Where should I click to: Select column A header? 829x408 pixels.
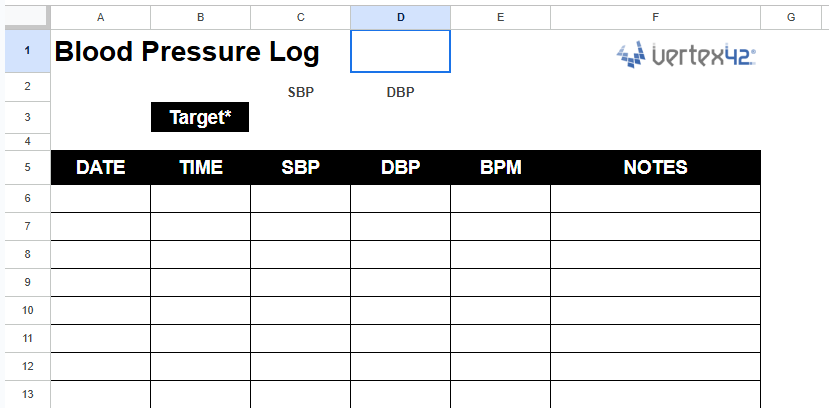coord(100,17)
